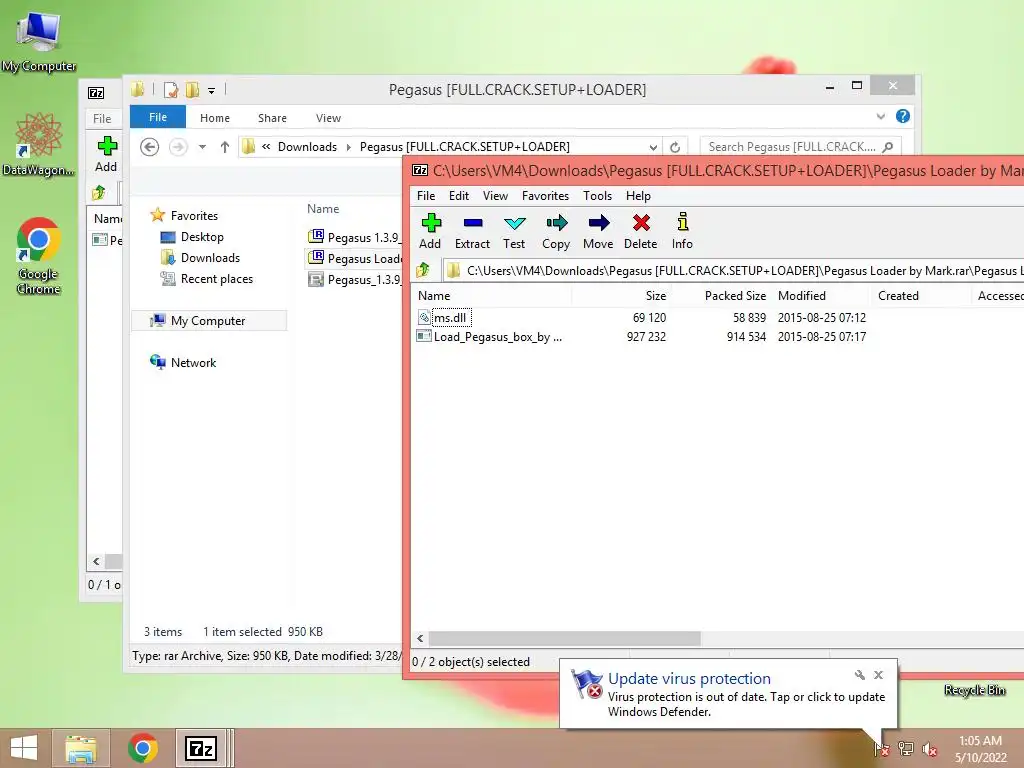Screen dimensions: 1024x768
Task: Open DataWagon desktop shortcut
Action: coord(39,145)
